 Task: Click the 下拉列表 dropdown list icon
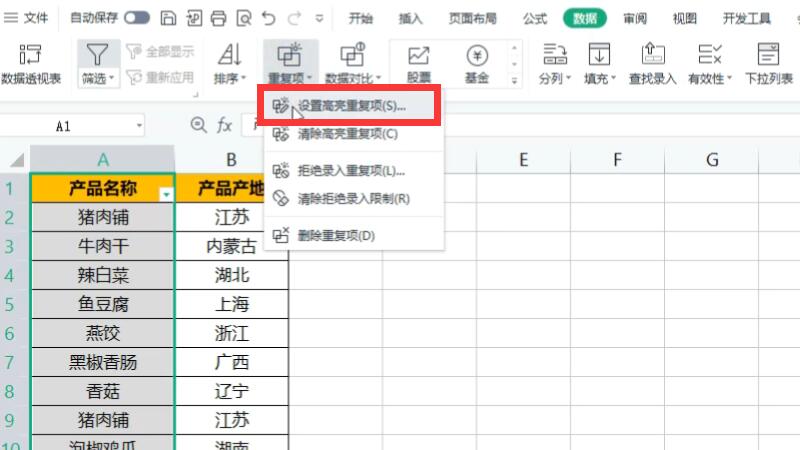click(x=769, y=55)
